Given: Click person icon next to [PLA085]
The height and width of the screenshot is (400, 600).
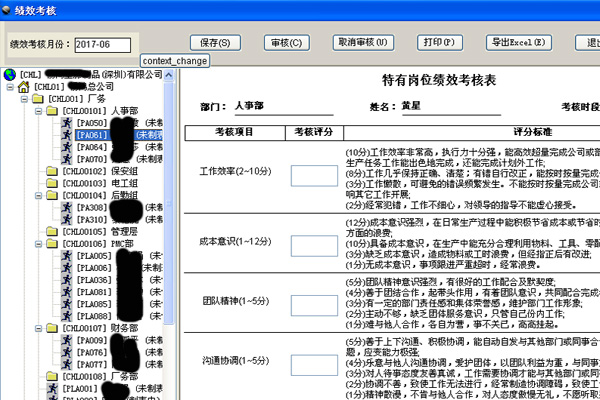Looking at the screenshot, I should tap(67, 304).
